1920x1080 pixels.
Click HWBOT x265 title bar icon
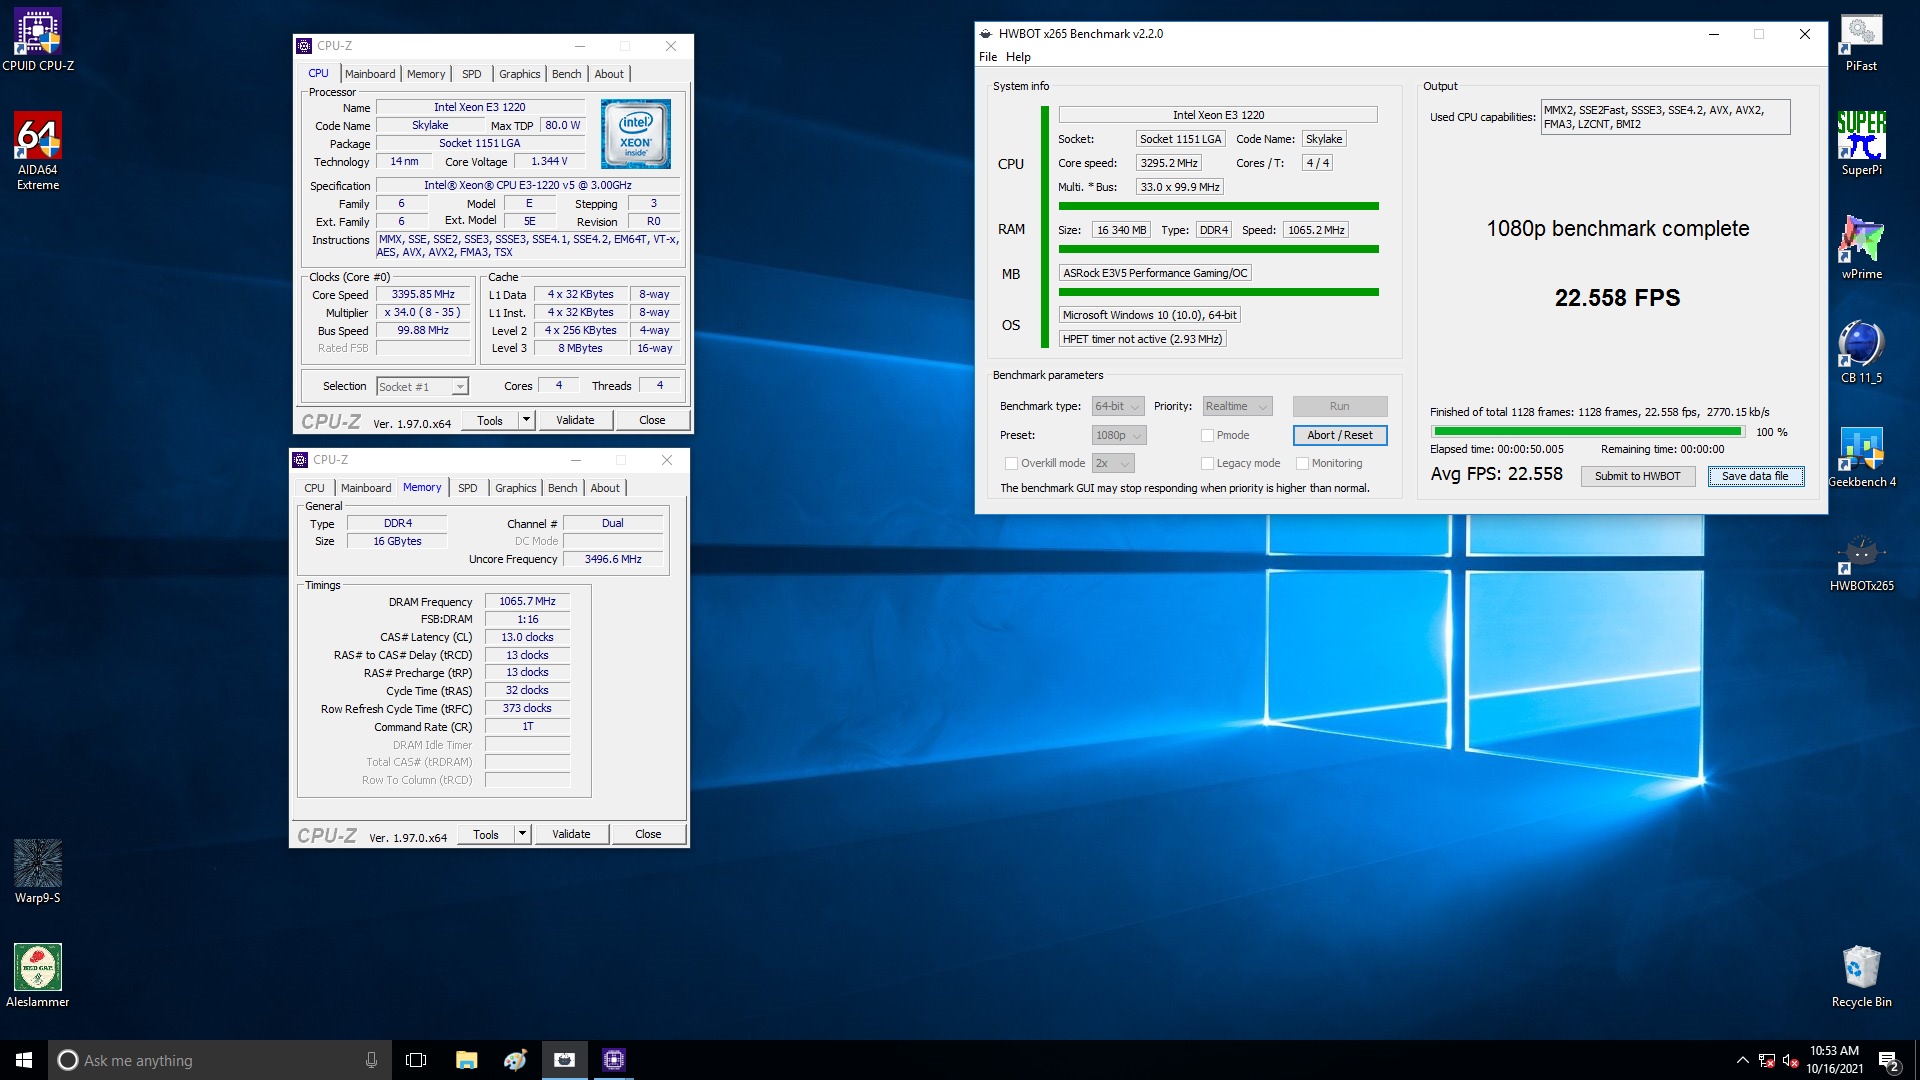pyautogui.click(x=986, y=34)
